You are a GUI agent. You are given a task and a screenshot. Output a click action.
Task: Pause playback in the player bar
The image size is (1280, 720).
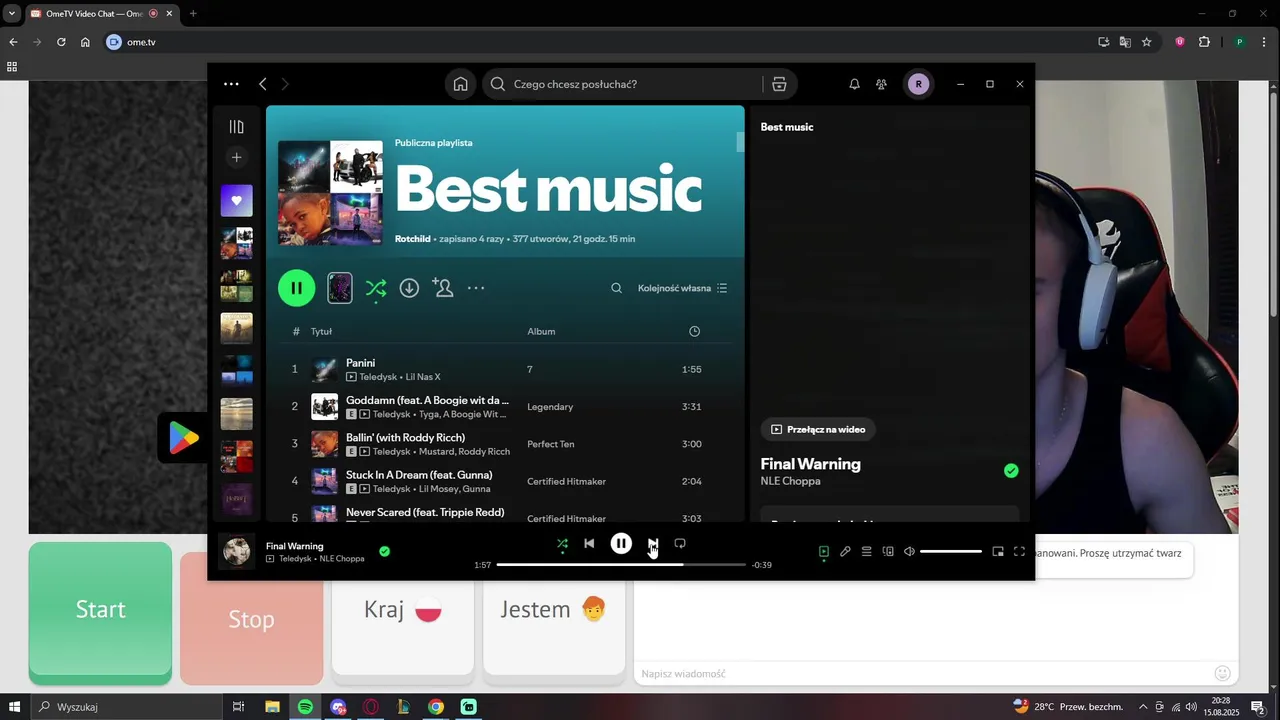tap(621, 544)
